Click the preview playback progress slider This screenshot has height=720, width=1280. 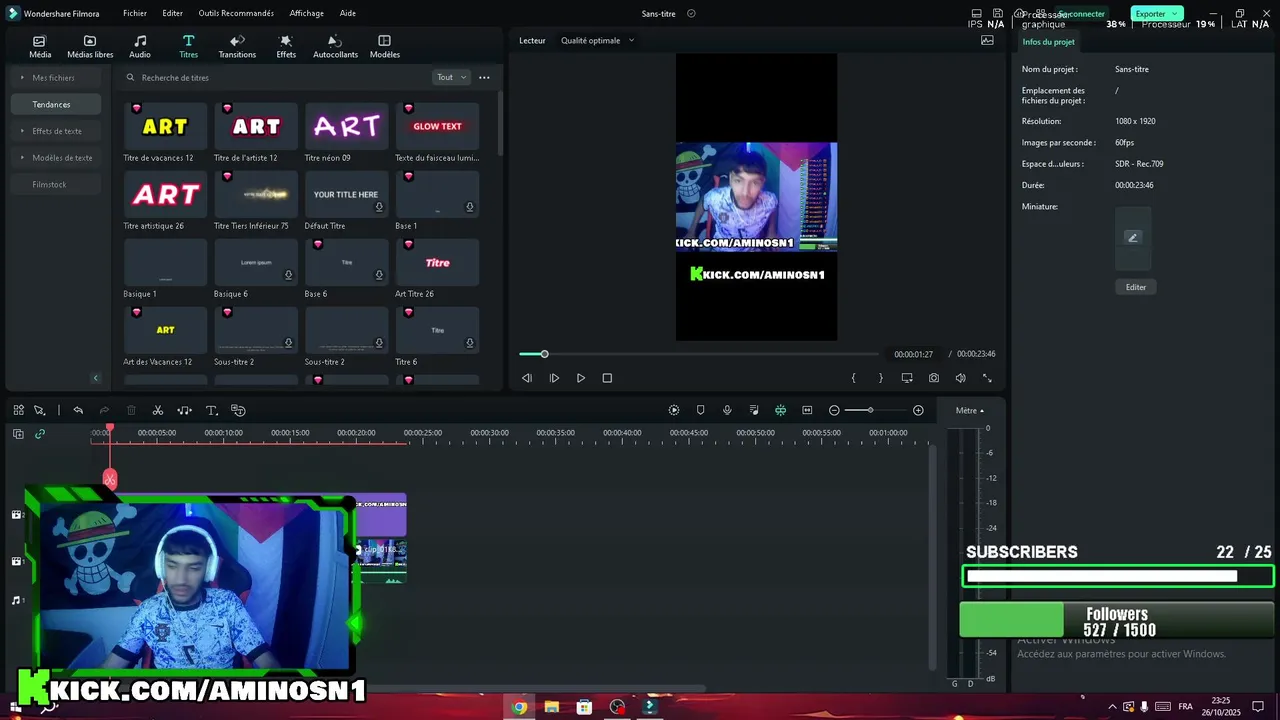point(699,354)
